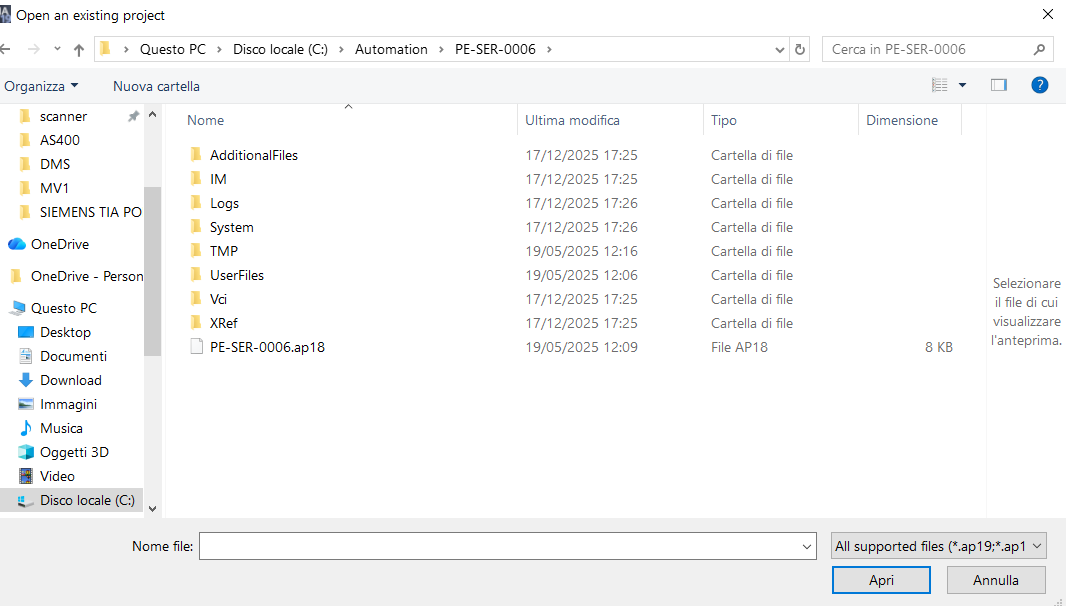Click Questo PC in address path
The height and width of the screenshot is (606, 1066).
pyautogui.click(x=173, y=49)
